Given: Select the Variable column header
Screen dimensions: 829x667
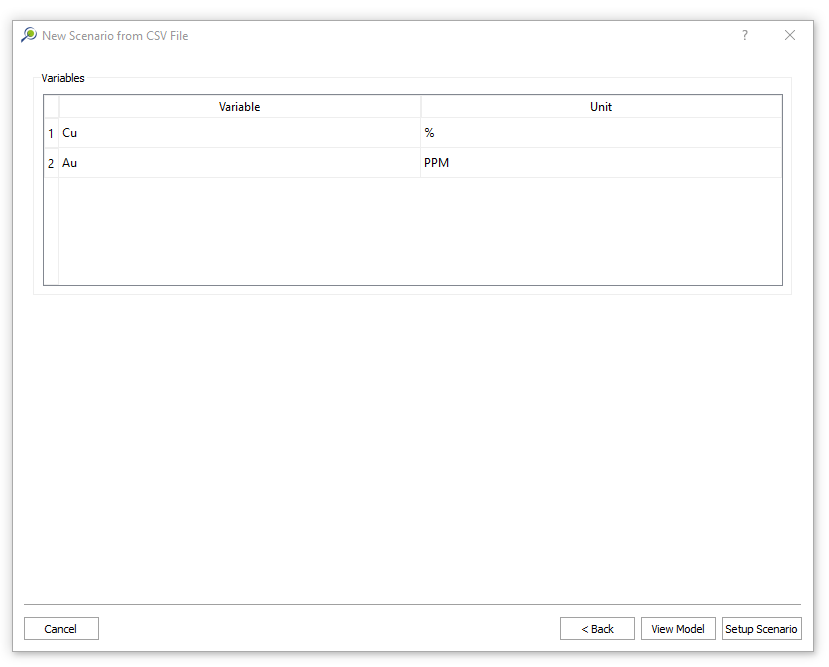Looking at the screenshot, I should (239, 107).
